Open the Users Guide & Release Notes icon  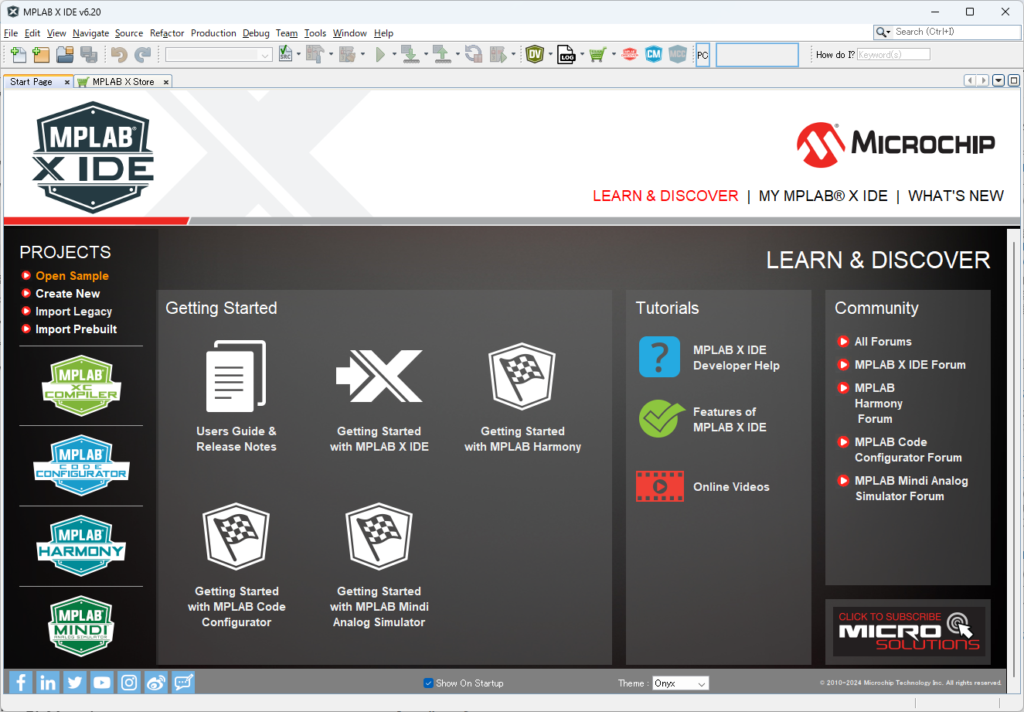(236, 376)
